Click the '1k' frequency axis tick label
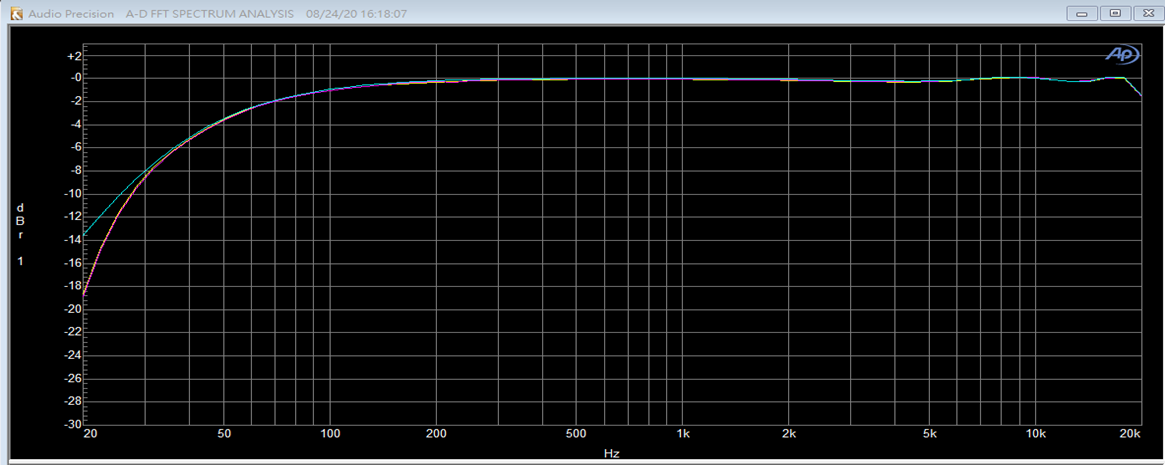The height and width of the screenshot is (465, 1165). (x=683, y=435)
